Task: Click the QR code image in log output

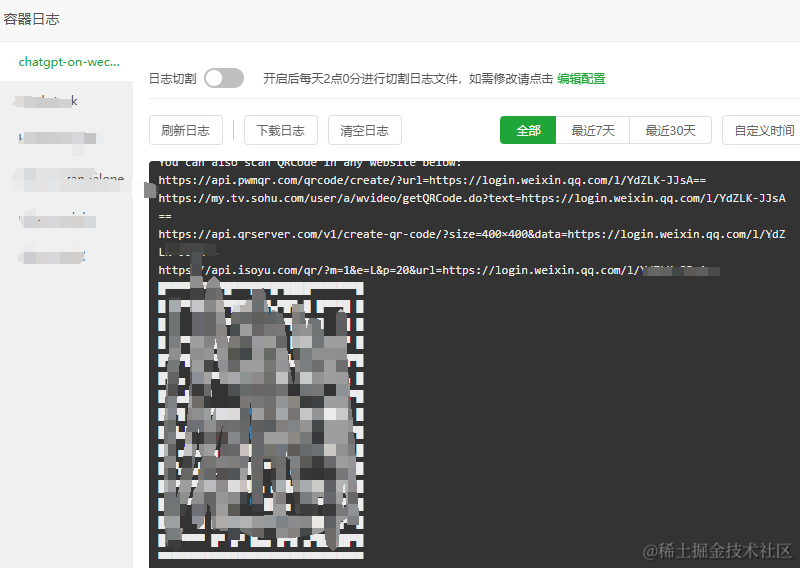Action: (261, 420)
